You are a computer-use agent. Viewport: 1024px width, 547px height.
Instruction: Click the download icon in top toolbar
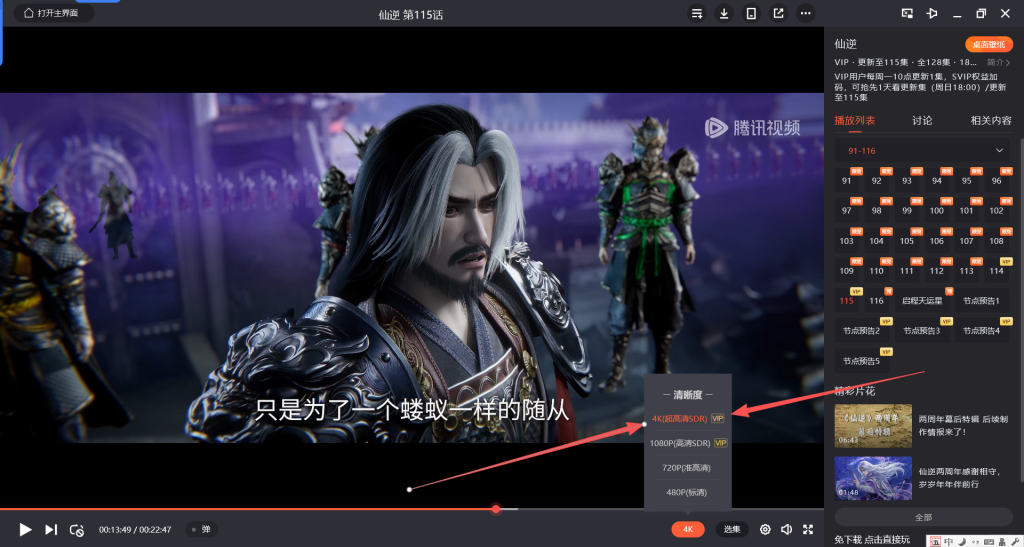point(724,13)
